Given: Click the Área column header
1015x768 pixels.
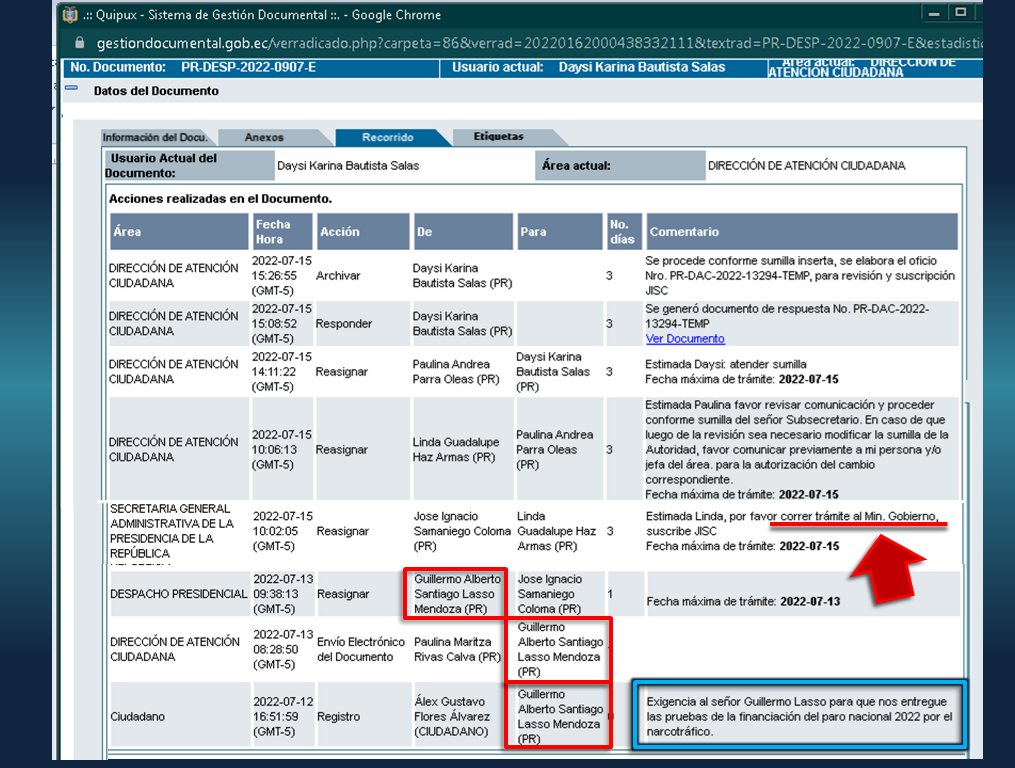Looking at the screenshot, I should click(x=179, y=231).
